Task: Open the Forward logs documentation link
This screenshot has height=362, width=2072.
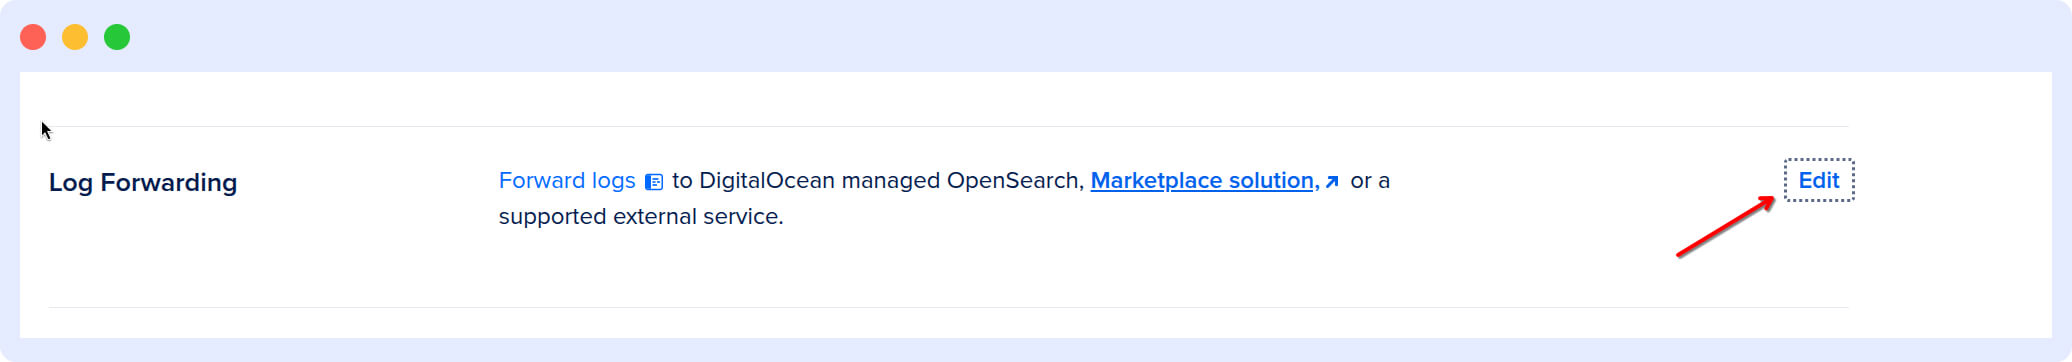Action: pos(567,180)
